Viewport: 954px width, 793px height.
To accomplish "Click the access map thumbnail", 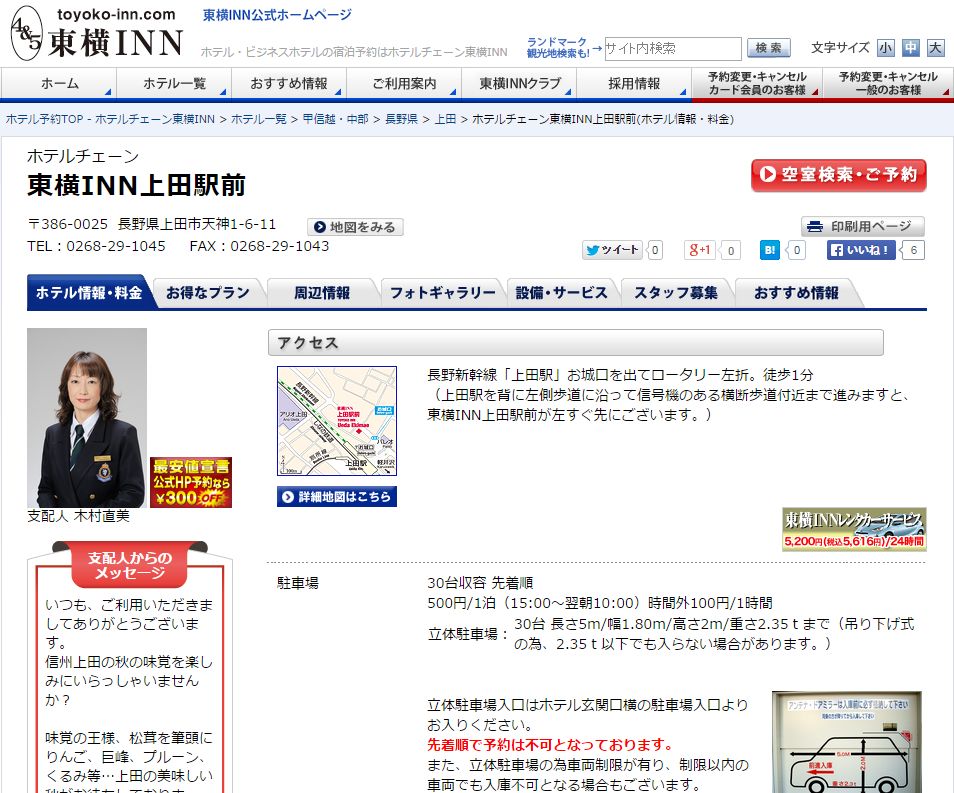I will pyautogui.click(x=337, y=421).
